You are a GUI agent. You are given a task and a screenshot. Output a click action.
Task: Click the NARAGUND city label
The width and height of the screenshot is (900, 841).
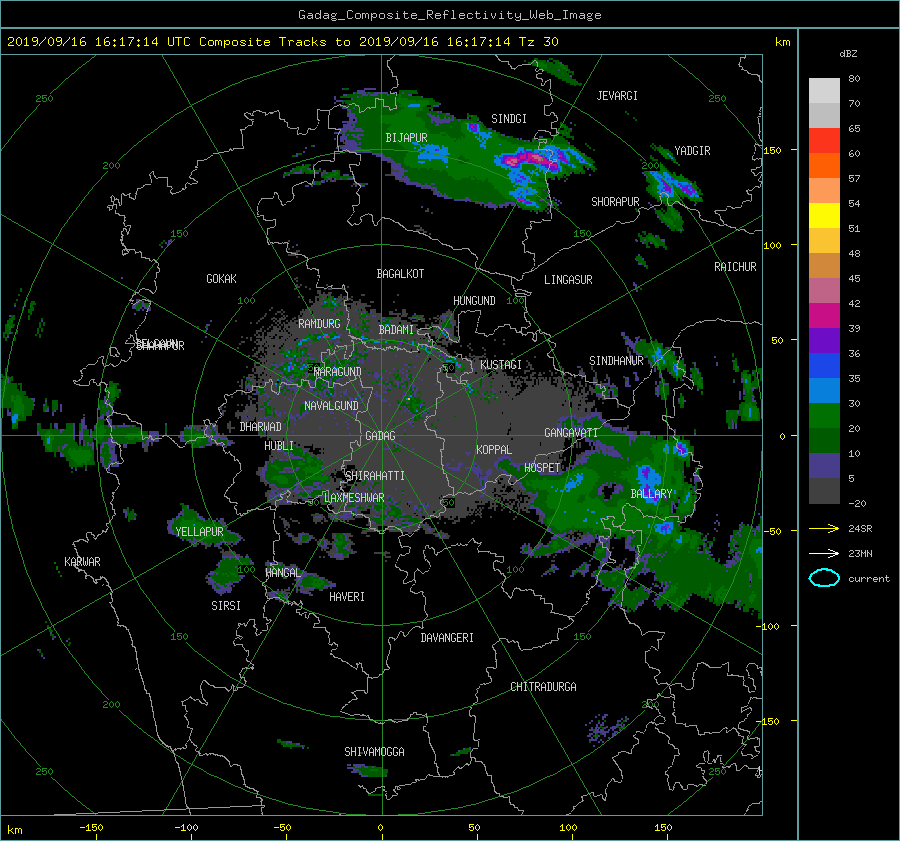coord(338,372)
